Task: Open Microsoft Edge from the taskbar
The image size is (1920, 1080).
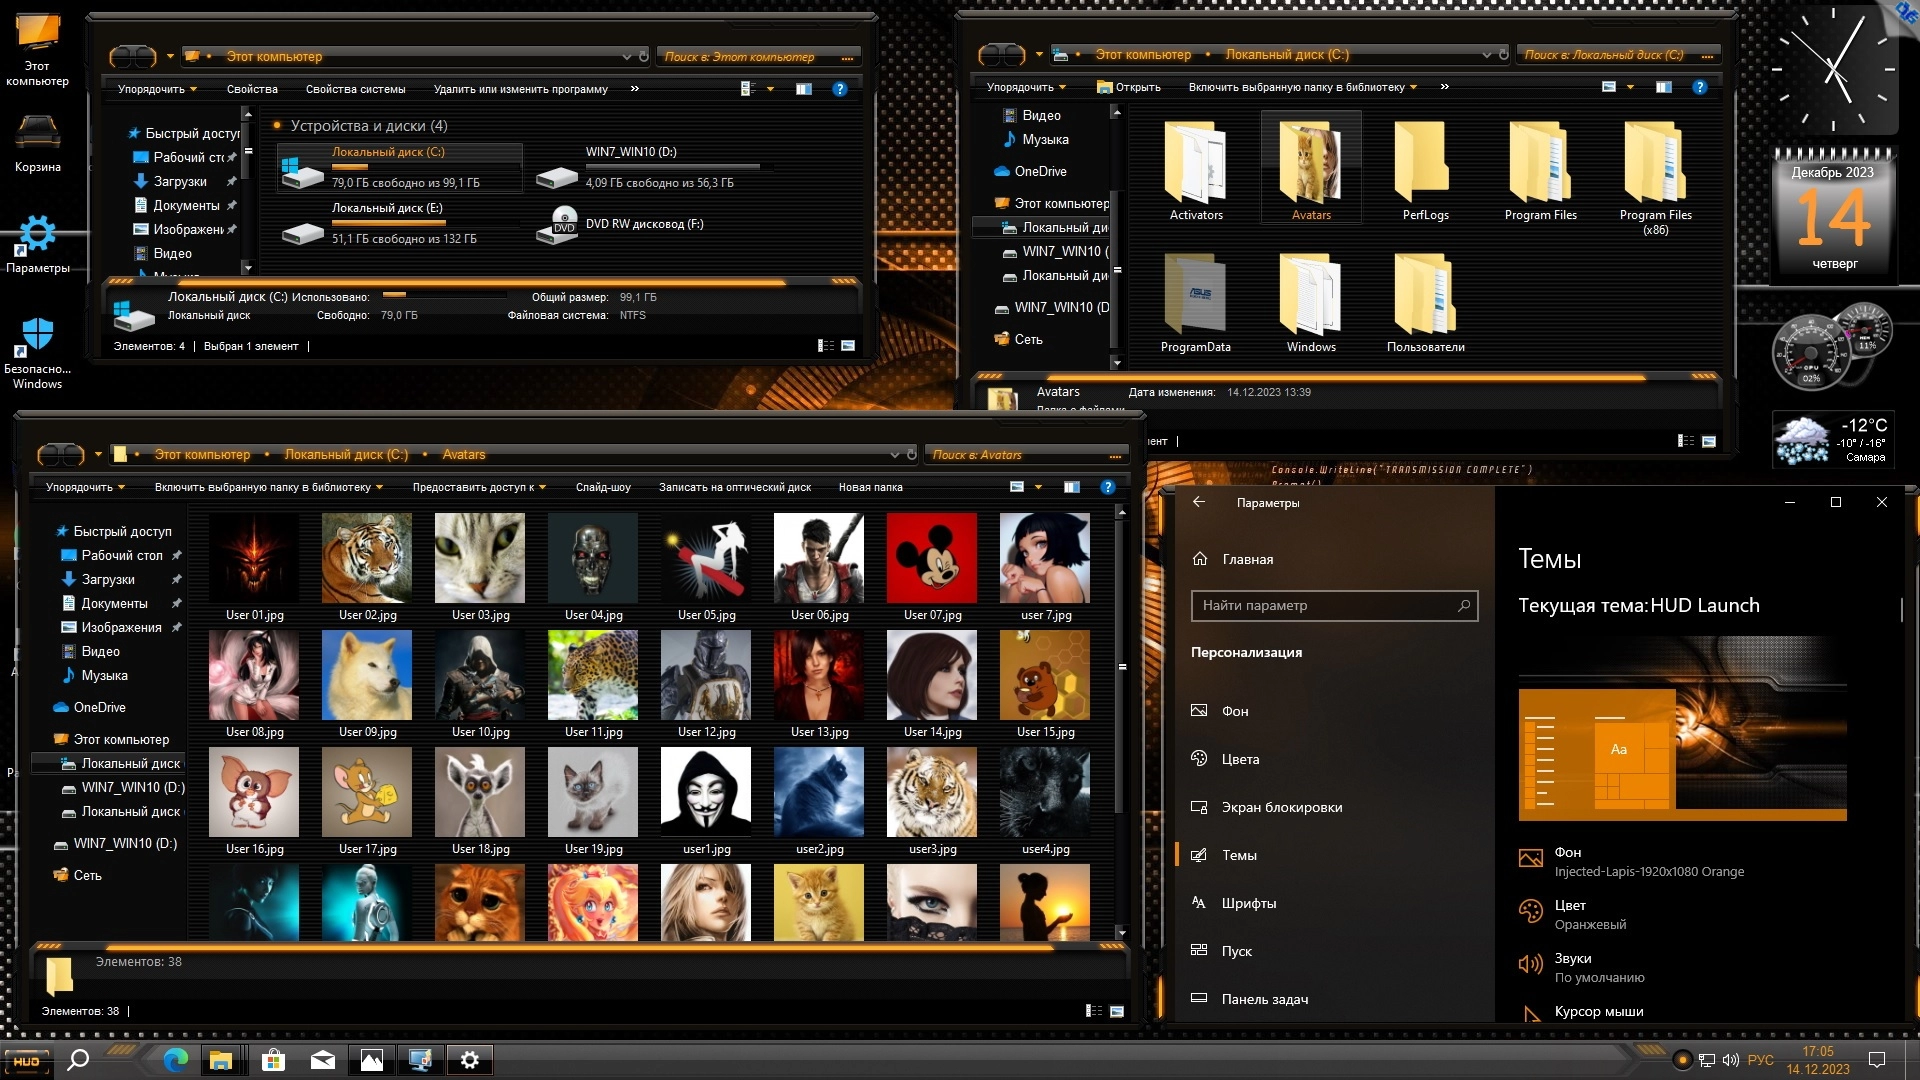Action: tap(175, 1060)
